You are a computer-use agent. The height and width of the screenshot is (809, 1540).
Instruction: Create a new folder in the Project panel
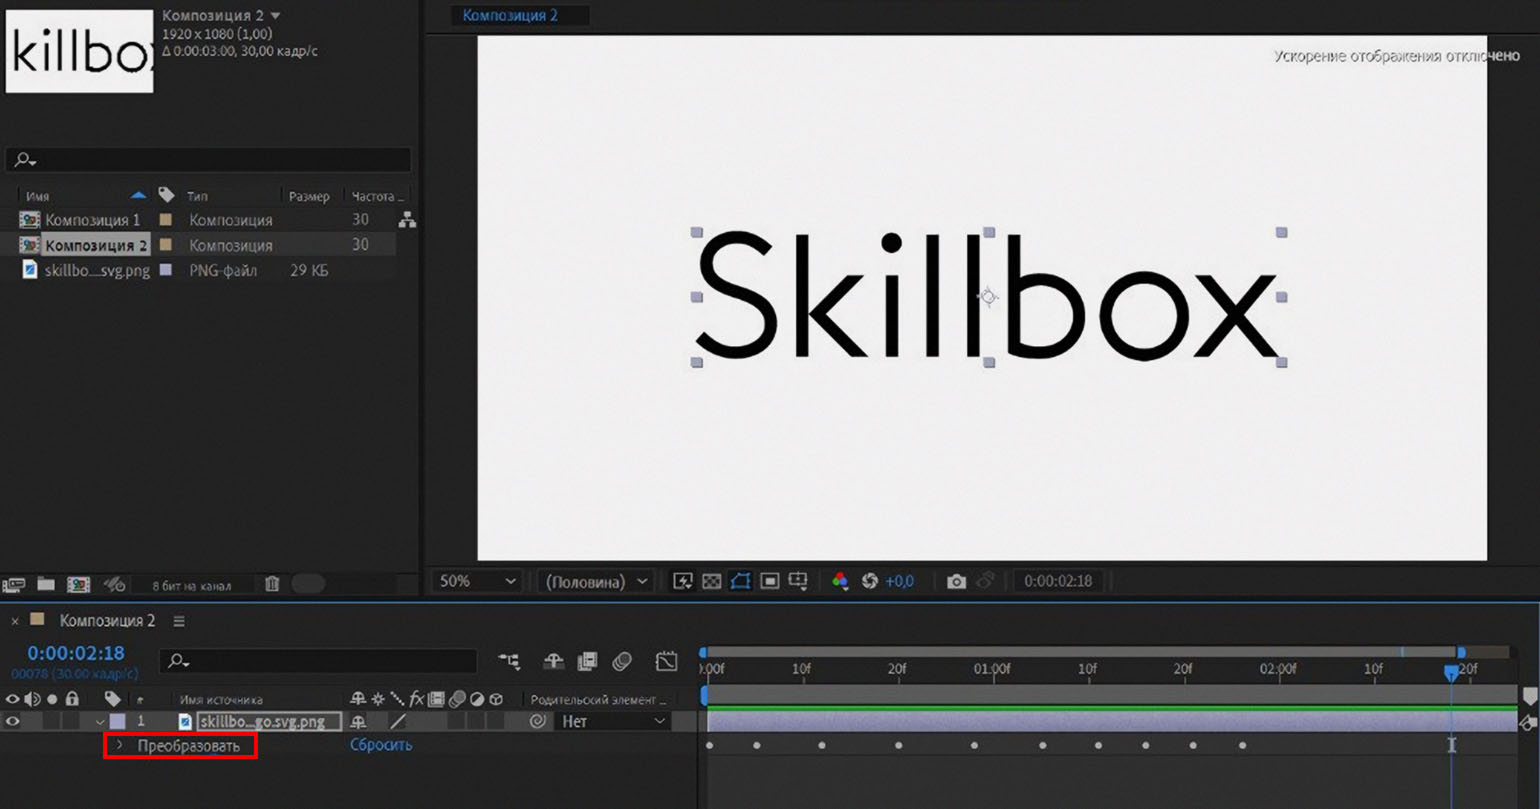coord(46,584)
